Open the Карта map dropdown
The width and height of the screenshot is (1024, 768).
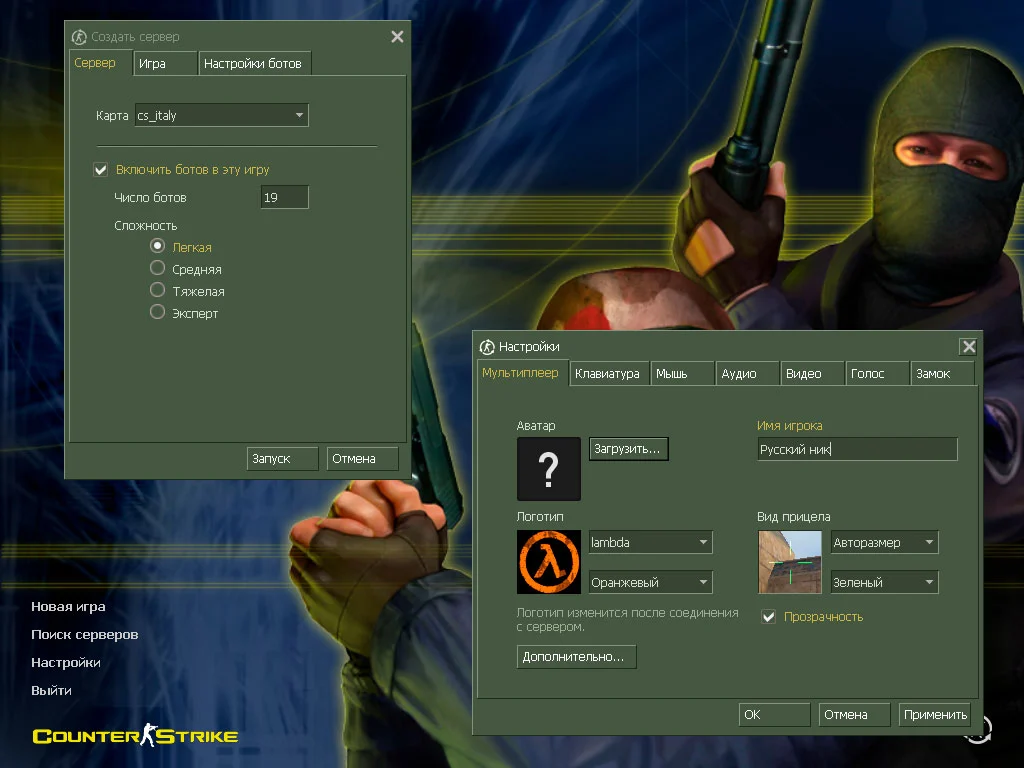pos(221,116)
